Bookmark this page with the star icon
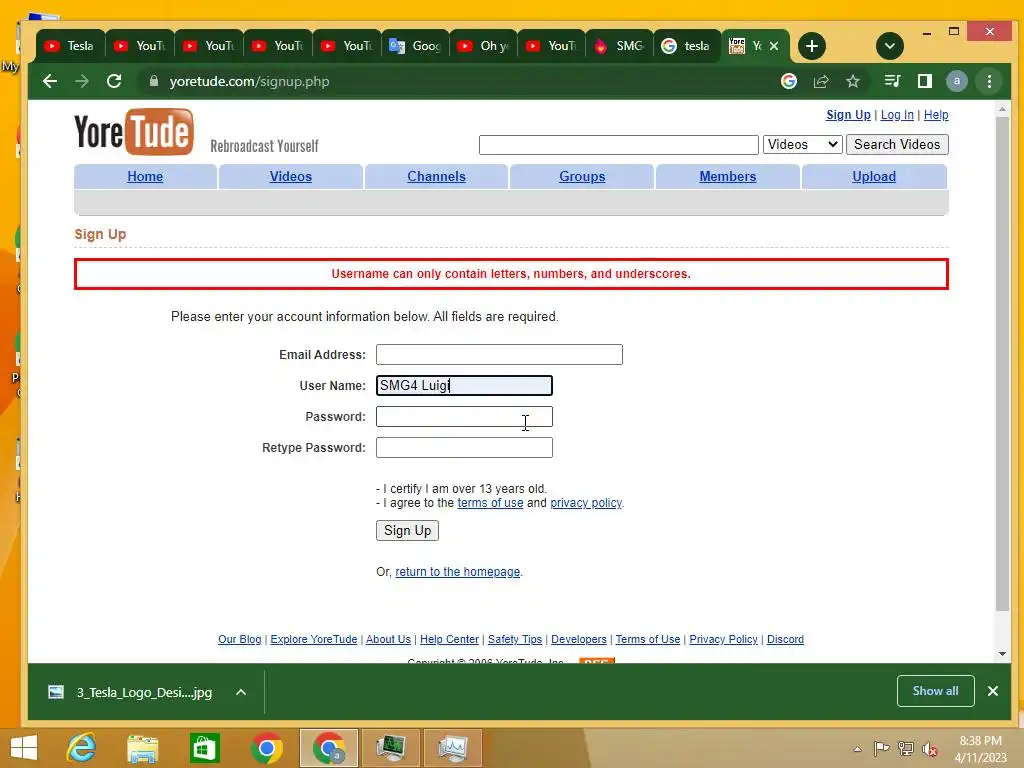1024x768 pixels. 853,81
